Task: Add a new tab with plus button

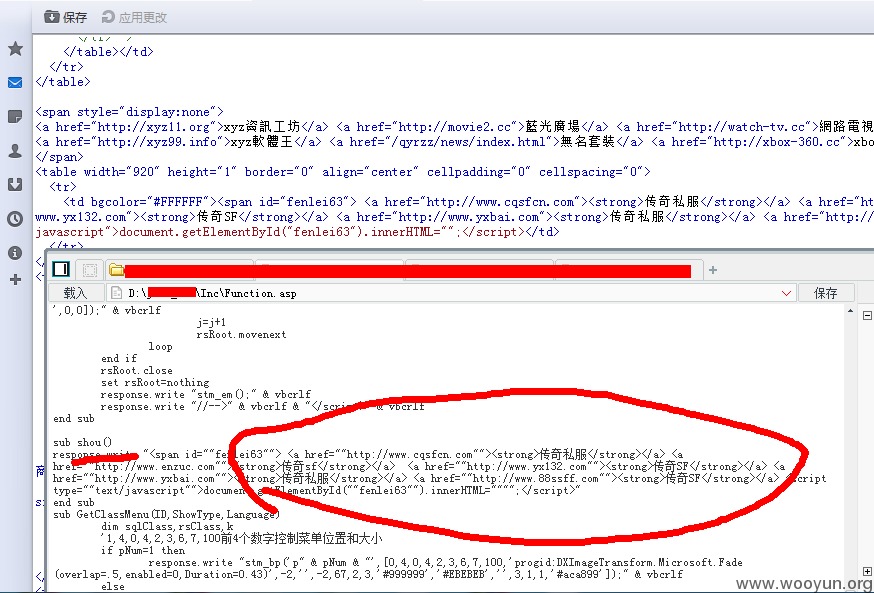Action: point(712,270)
